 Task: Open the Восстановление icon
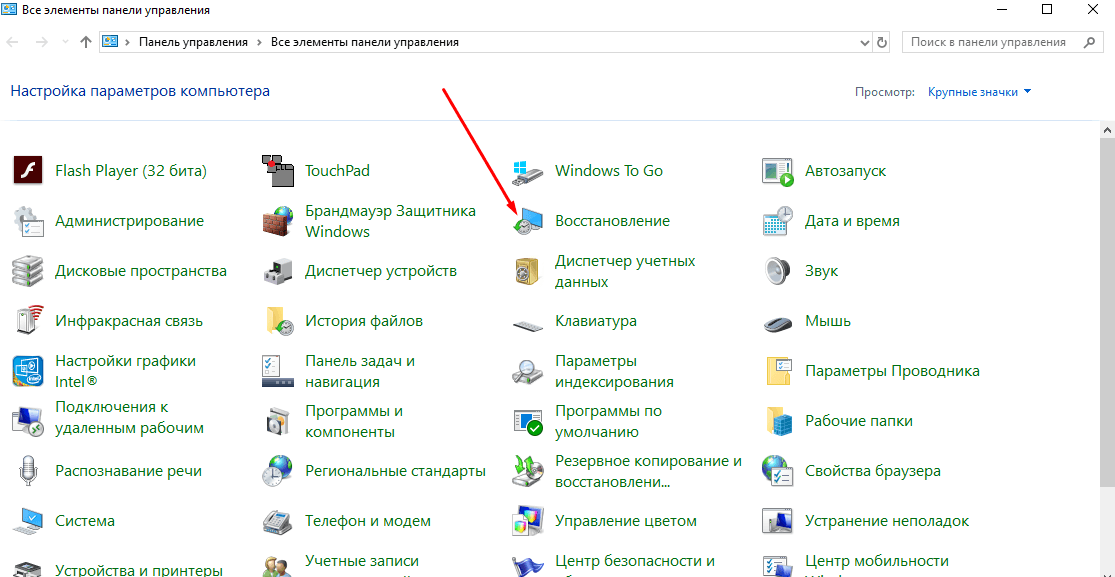[x=528, y=221]
